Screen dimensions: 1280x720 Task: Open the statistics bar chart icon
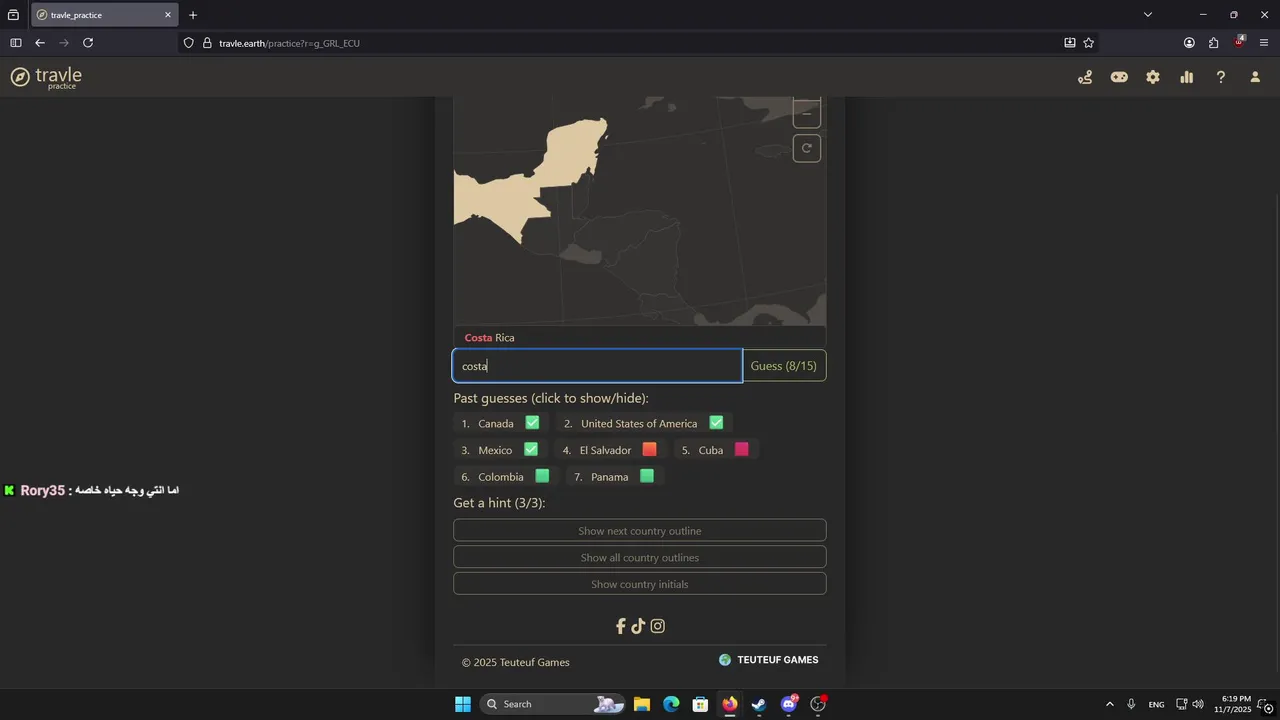pos(1187,77)
